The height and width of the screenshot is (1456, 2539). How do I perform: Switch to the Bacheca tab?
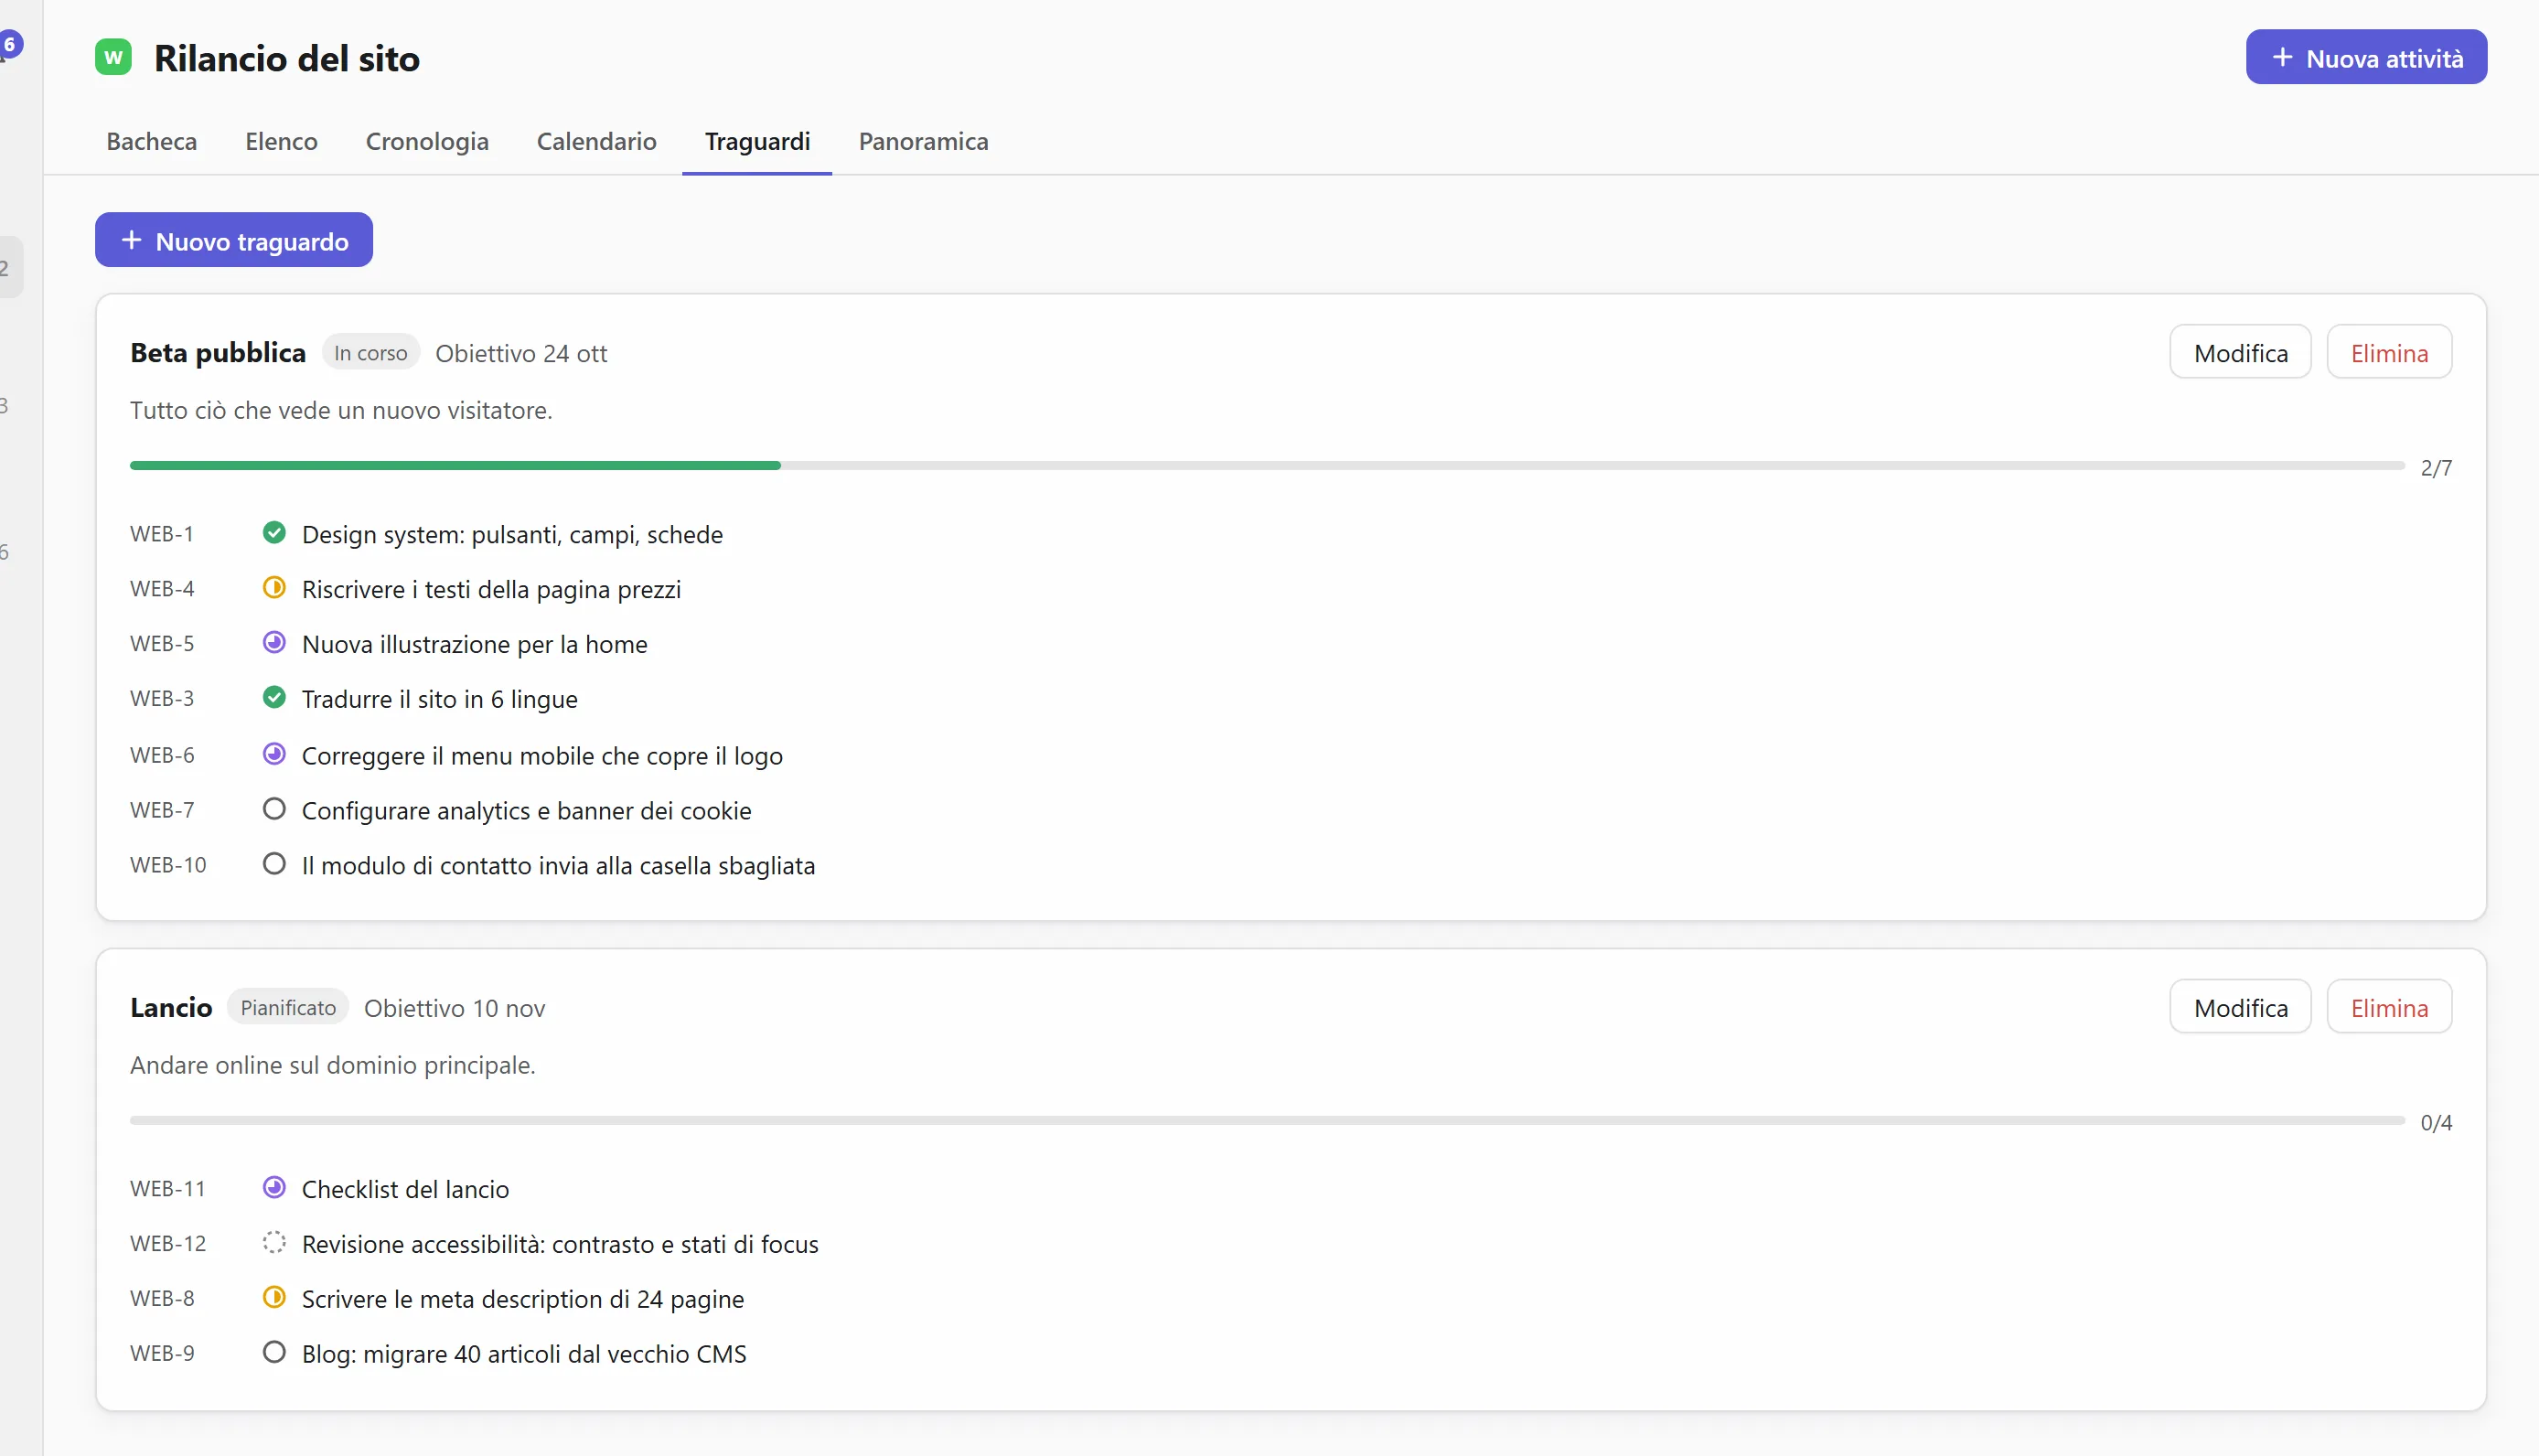click(152, 141)
